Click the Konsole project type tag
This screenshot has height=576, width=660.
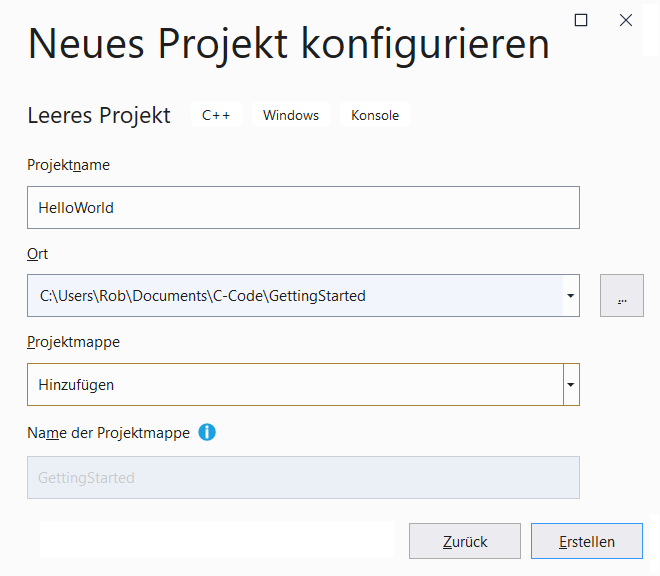click(x=375, y=115)
